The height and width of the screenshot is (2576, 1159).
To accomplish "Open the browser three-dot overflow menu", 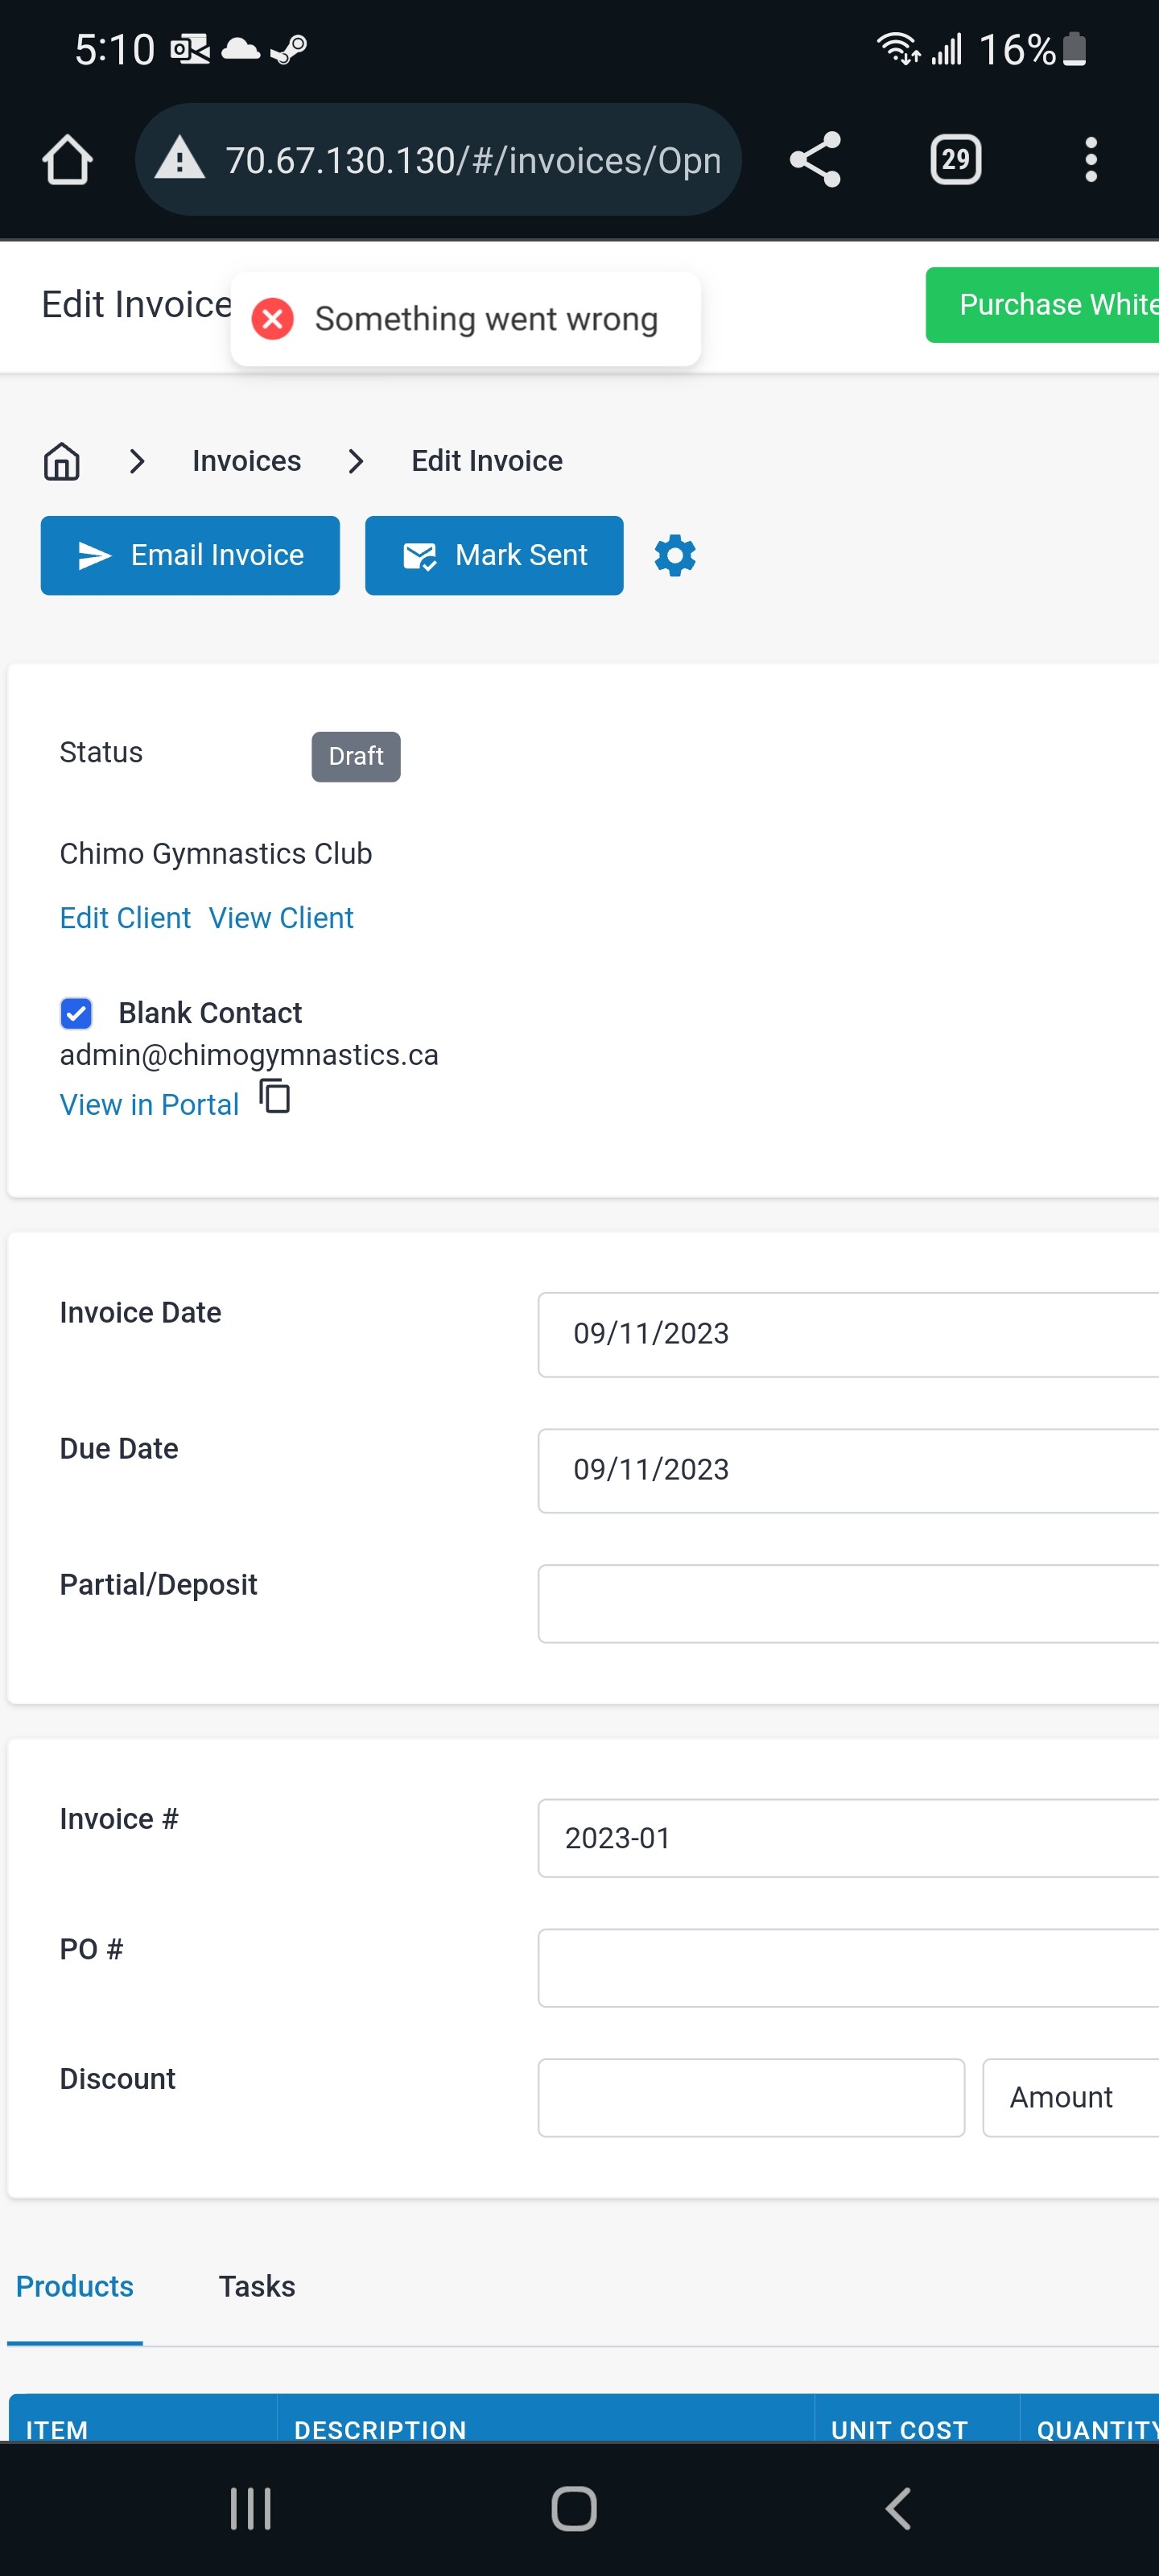I will [1090, 160].
